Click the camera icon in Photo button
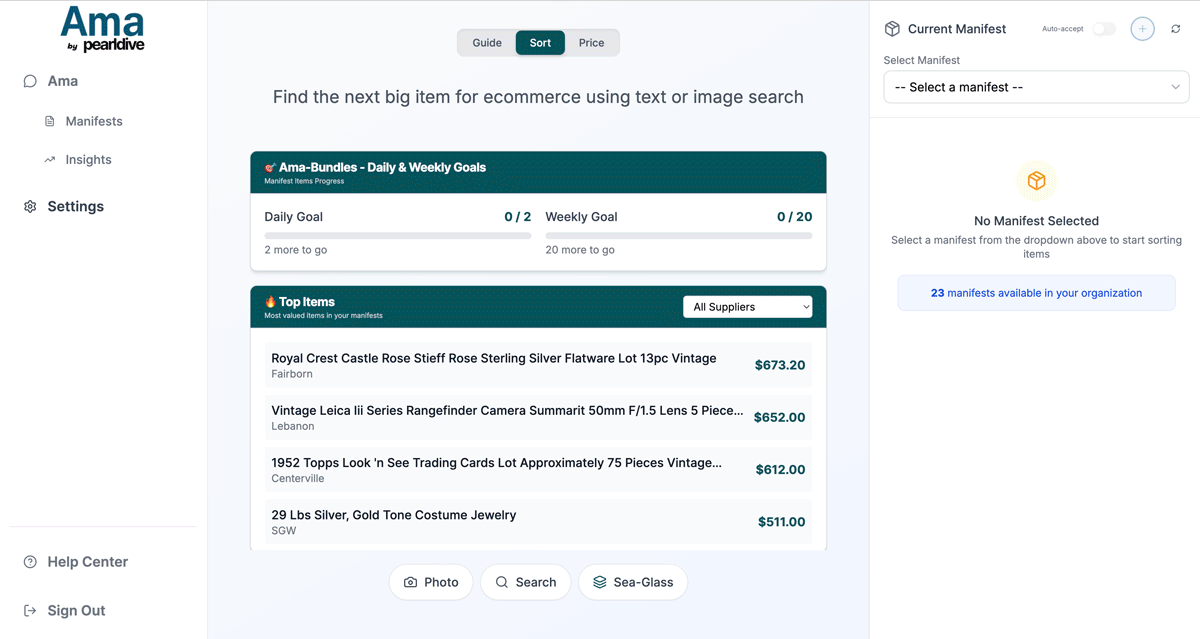Viewport: 1200px width, 639px height. 410,582
